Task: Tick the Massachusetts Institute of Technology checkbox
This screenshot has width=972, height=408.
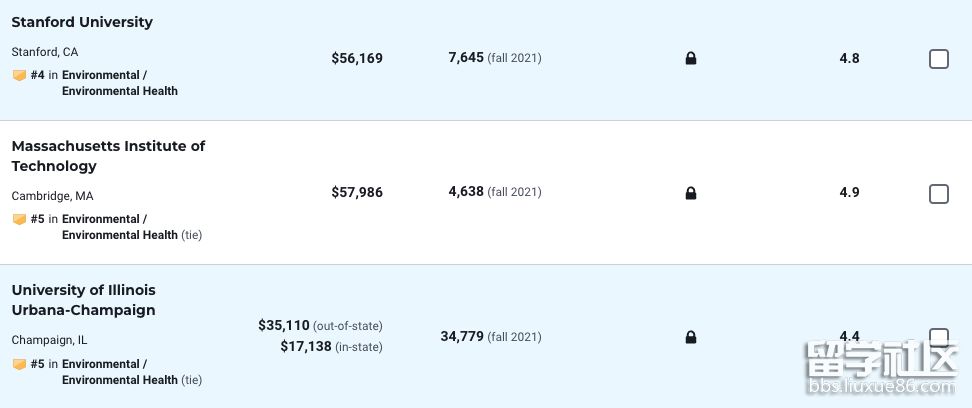Action: pos(939,193)
